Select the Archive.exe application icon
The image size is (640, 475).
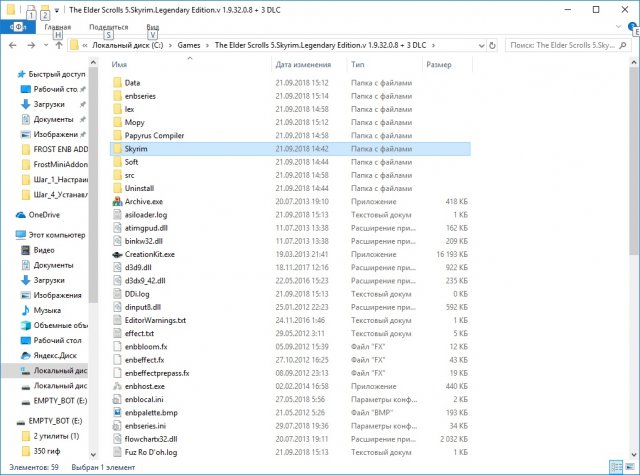[118, 202]
